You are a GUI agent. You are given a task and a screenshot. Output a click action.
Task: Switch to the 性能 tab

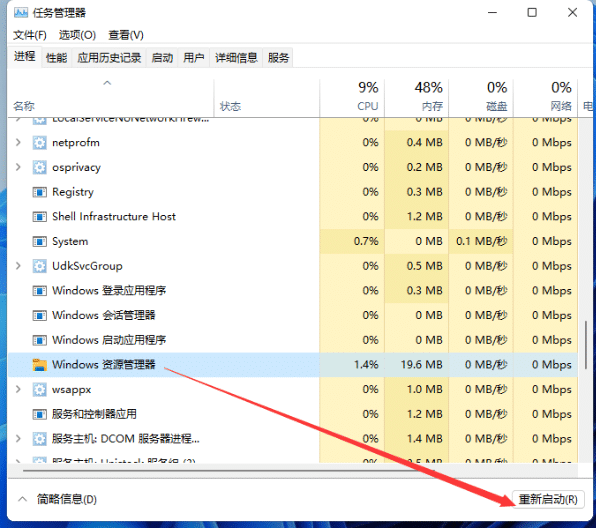(x=56, y=58)
